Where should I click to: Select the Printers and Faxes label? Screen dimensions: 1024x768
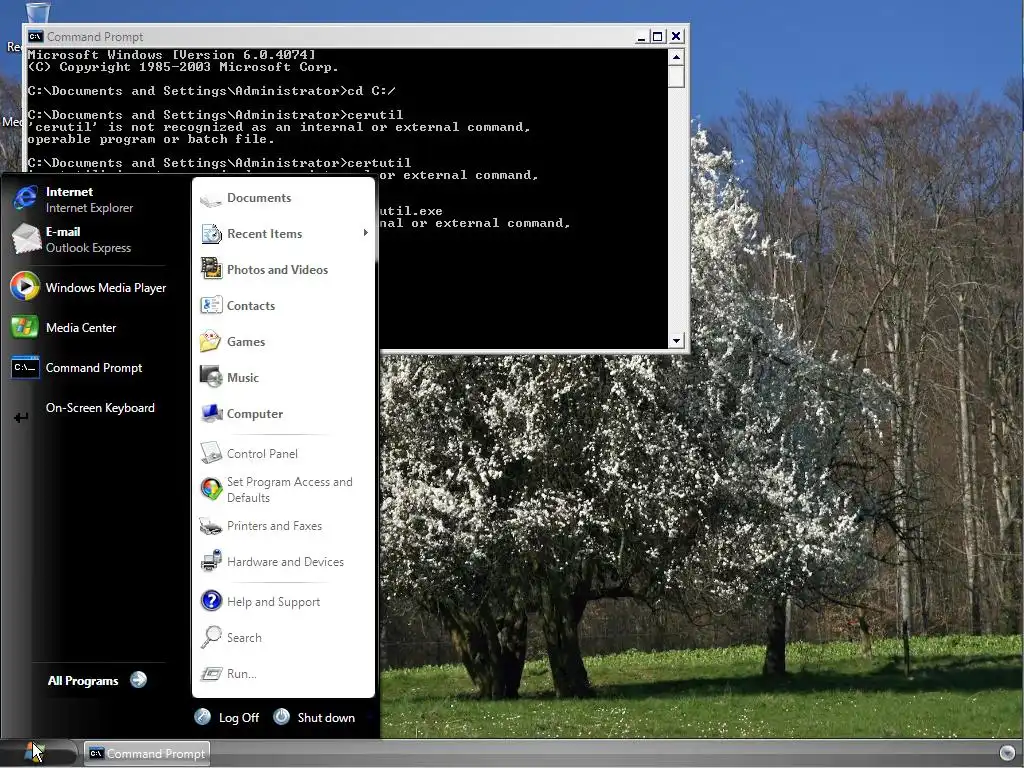[274, 526]
